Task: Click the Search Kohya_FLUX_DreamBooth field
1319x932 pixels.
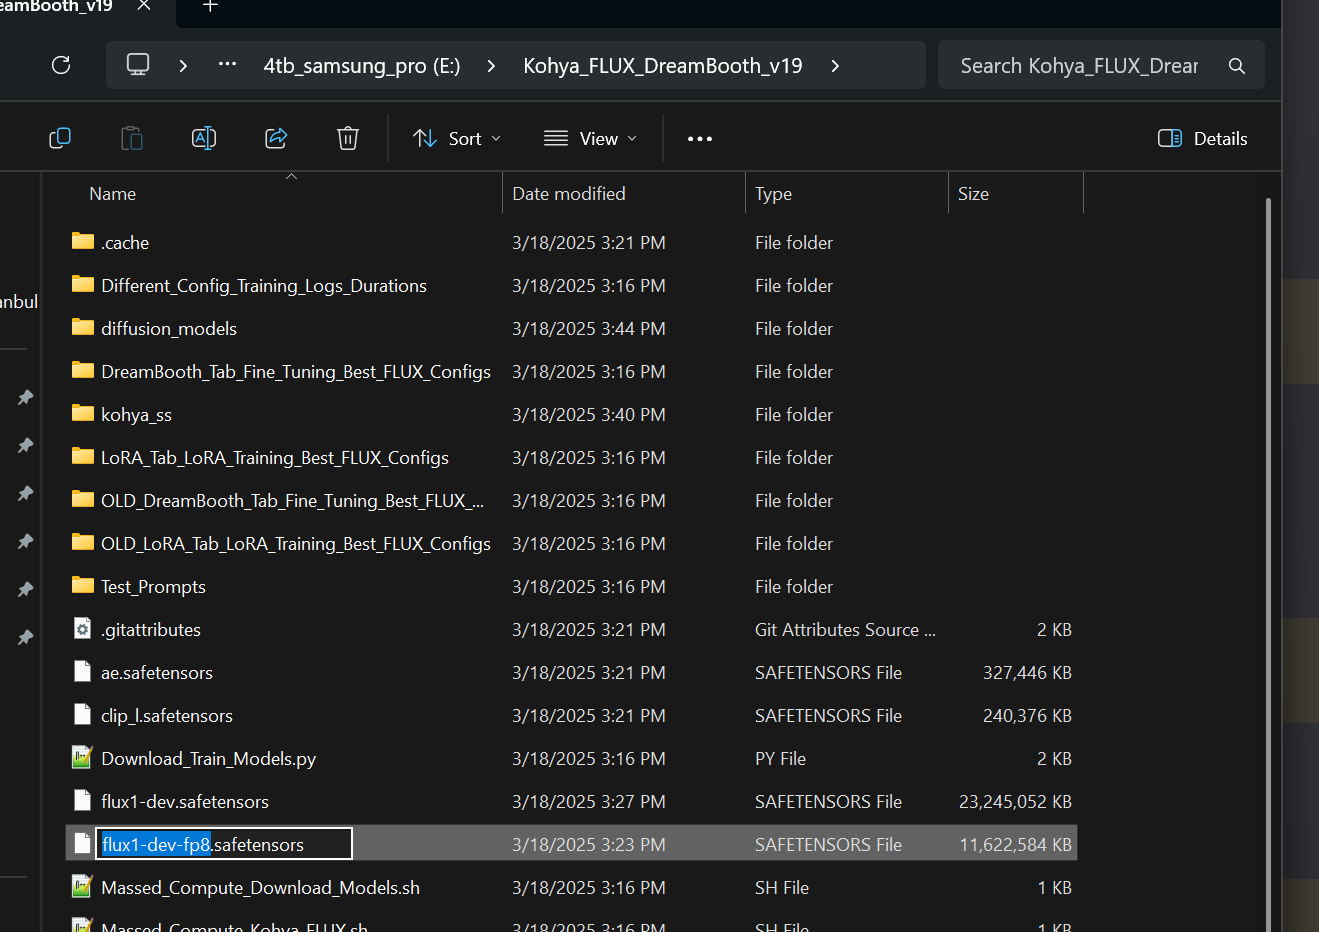Action: click(1078, 66)
